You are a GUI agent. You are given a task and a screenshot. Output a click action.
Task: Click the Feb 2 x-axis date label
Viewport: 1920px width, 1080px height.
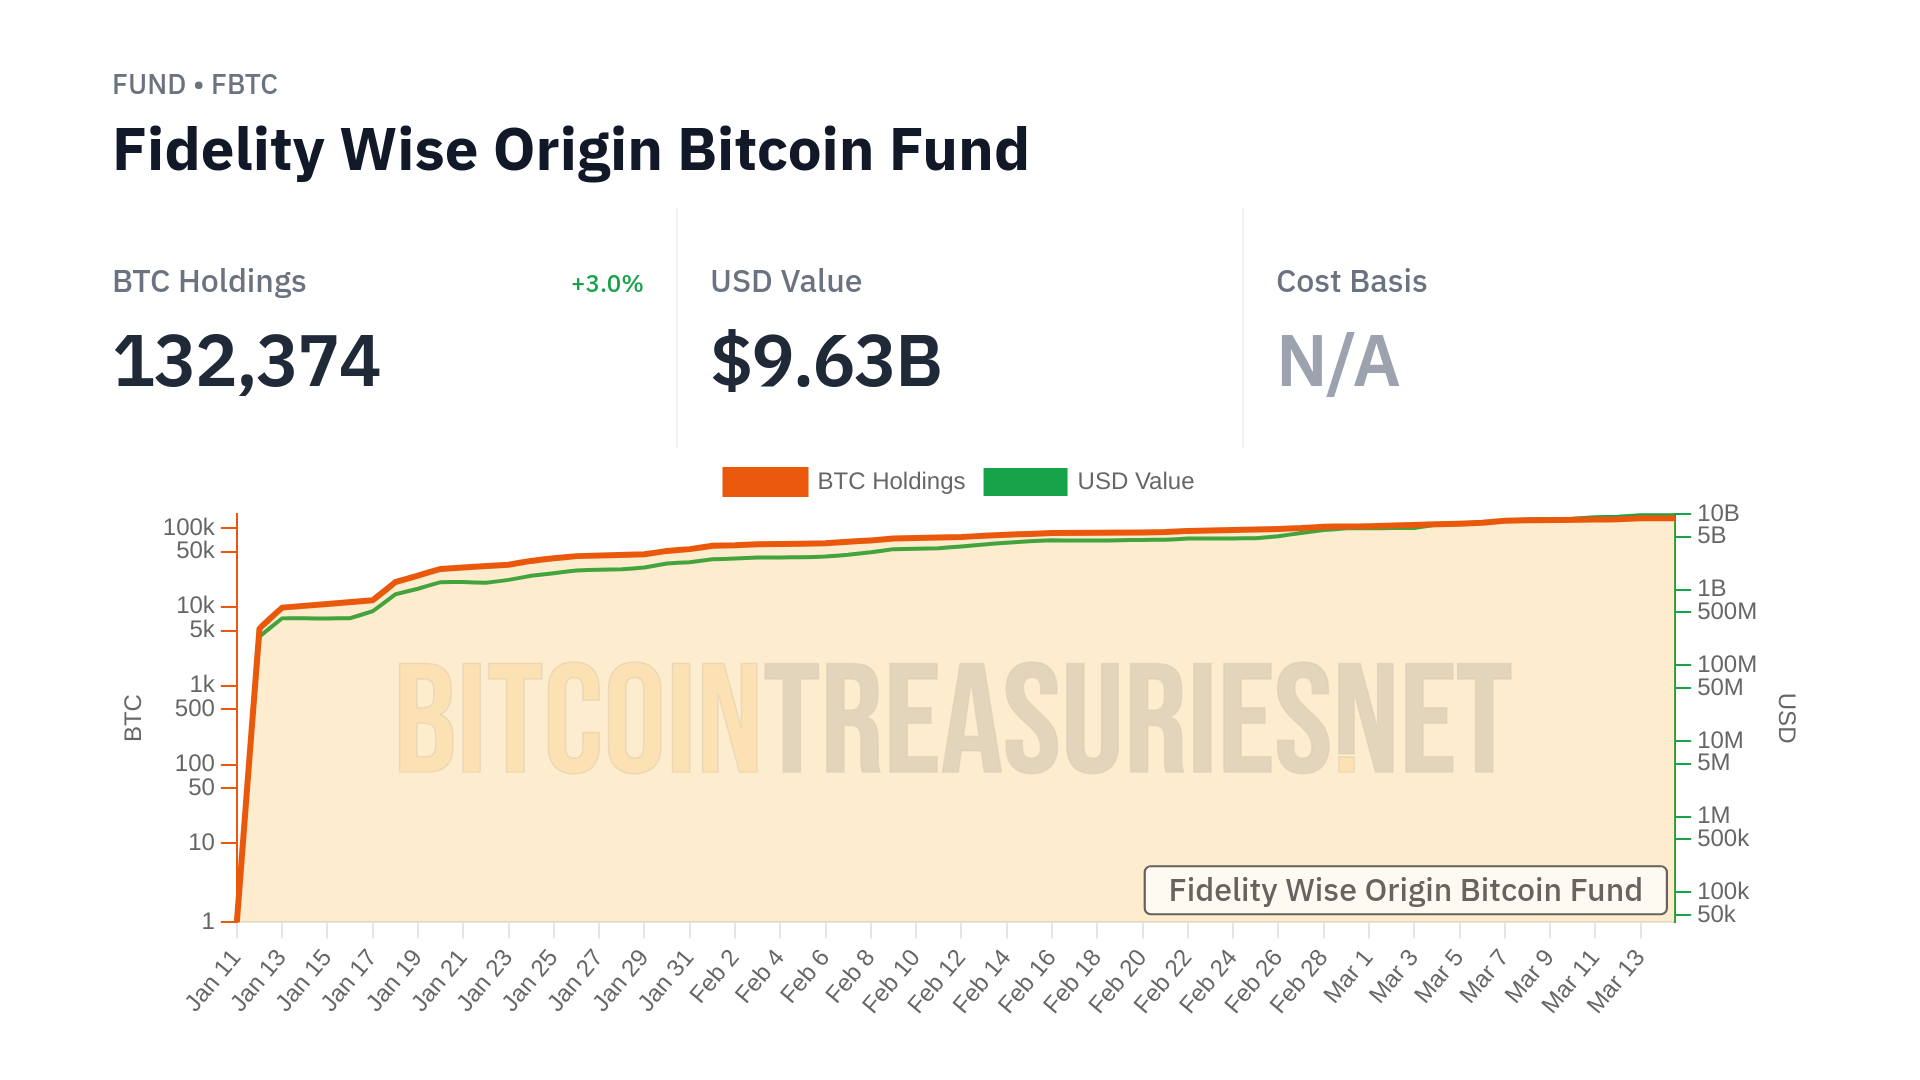tap(714, 977)
